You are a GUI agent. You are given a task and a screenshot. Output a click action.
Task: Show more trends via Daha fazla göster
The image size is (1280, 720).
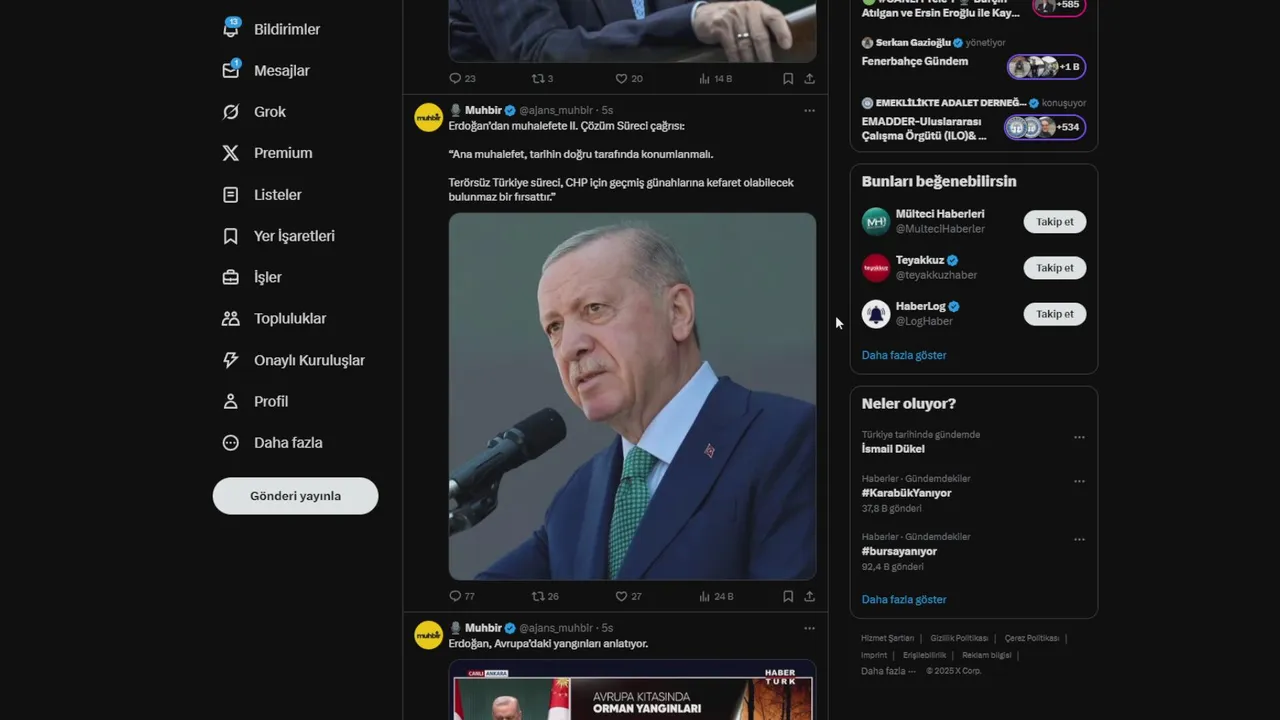tap(904, 599)
